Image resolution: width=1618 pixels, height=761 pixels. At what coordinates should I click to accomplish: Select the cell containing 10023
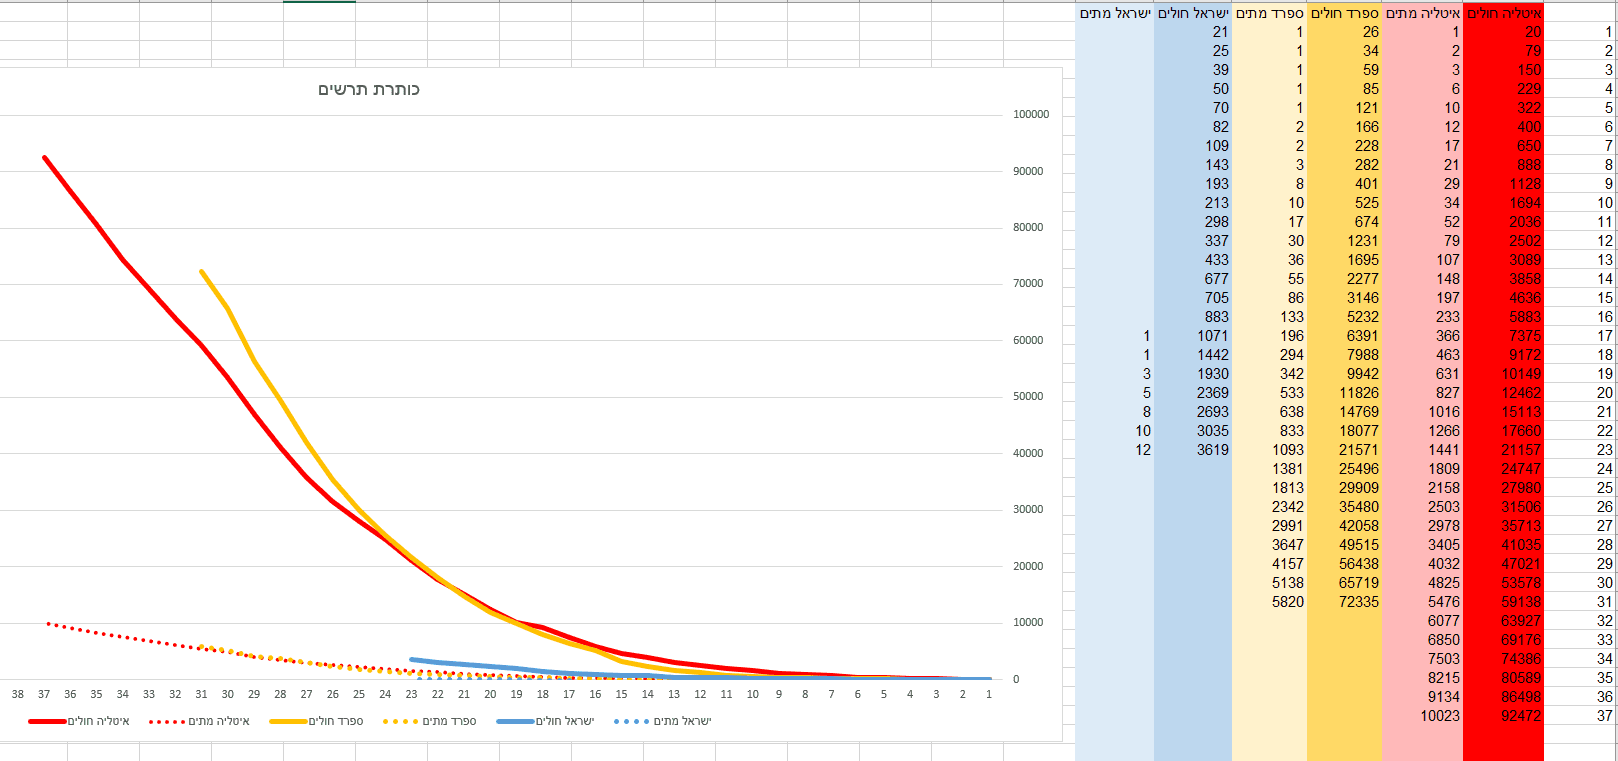1422,716
